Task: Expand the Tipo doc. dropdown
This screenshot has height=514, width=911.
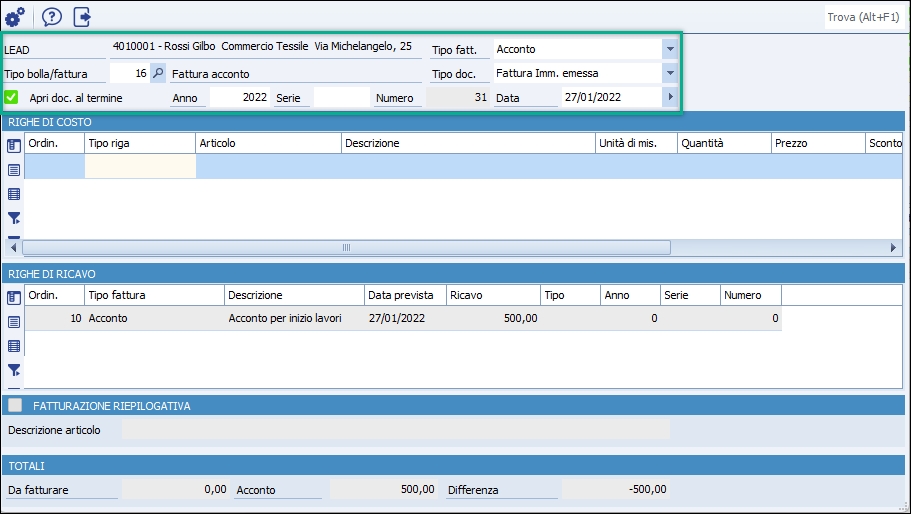Action: (670, 74)
